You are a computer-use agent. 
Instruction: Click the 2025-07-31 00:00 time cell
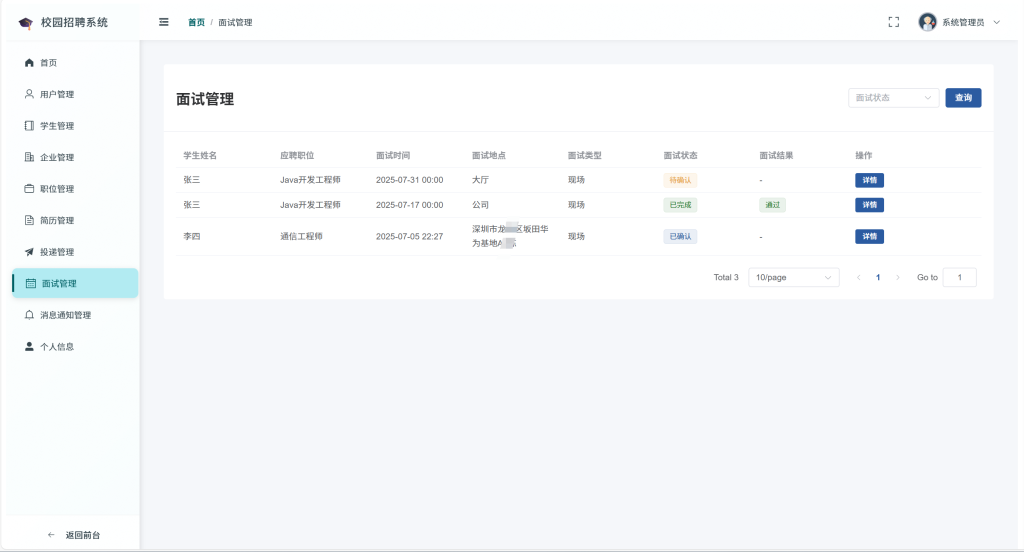point(409,180)
